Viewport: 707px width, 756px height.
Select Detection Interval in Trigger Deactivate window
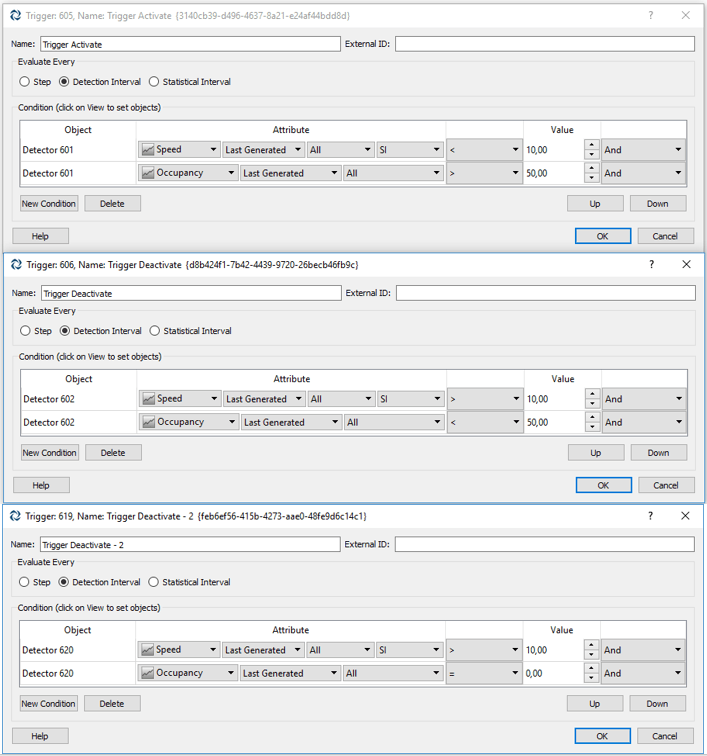pos(65,331)
